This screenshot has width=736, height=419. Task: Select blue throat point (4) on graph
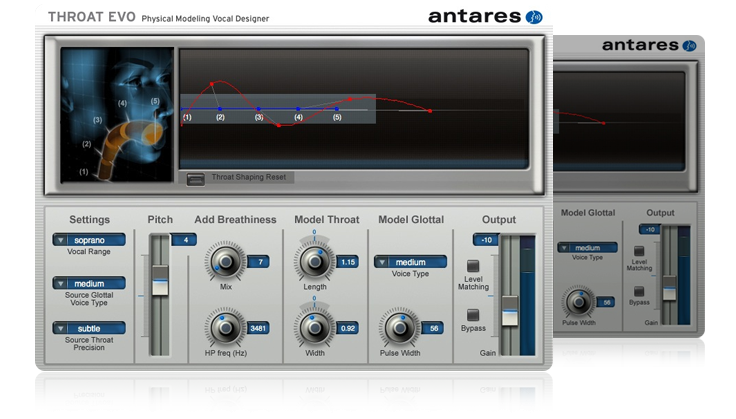(x=298, y=109)
